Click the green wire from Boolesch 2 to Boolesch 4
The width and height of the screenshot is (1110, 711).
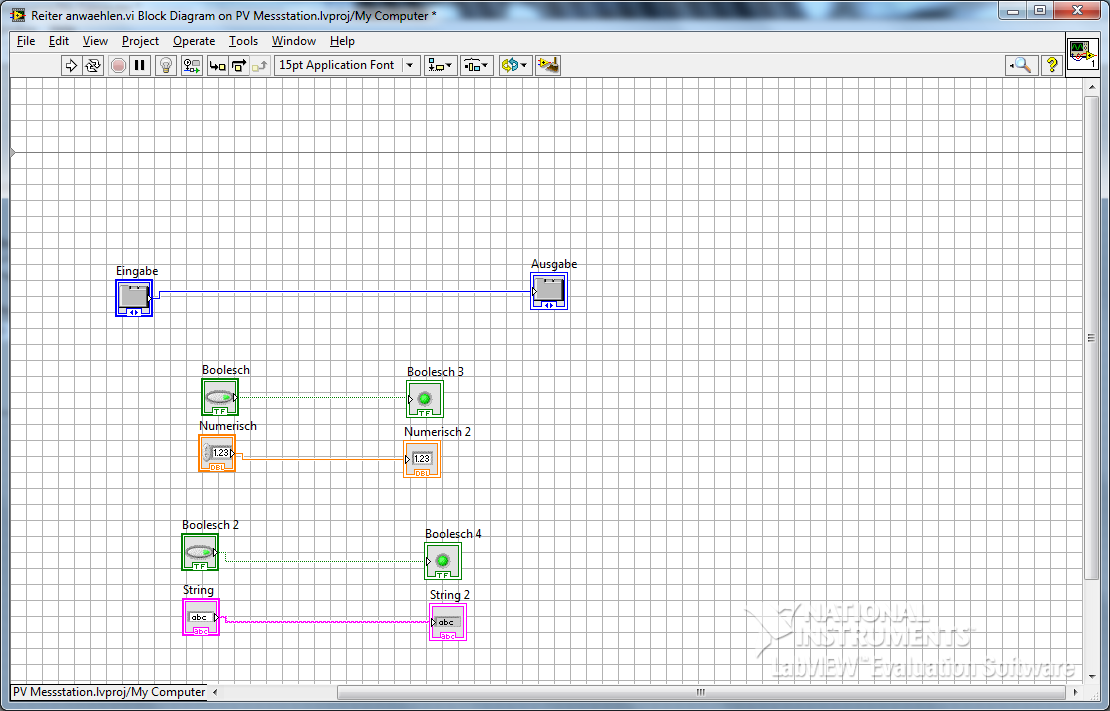click(326, 561)
